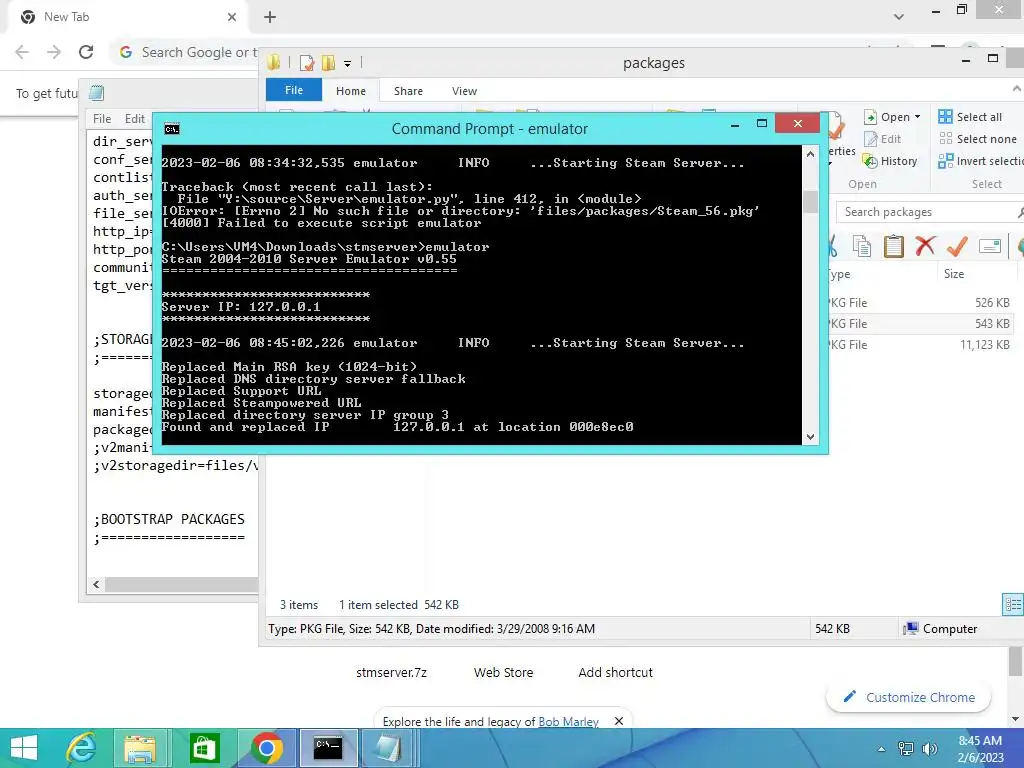
Task: Open Notepad Edit menu
Action: 135,119
